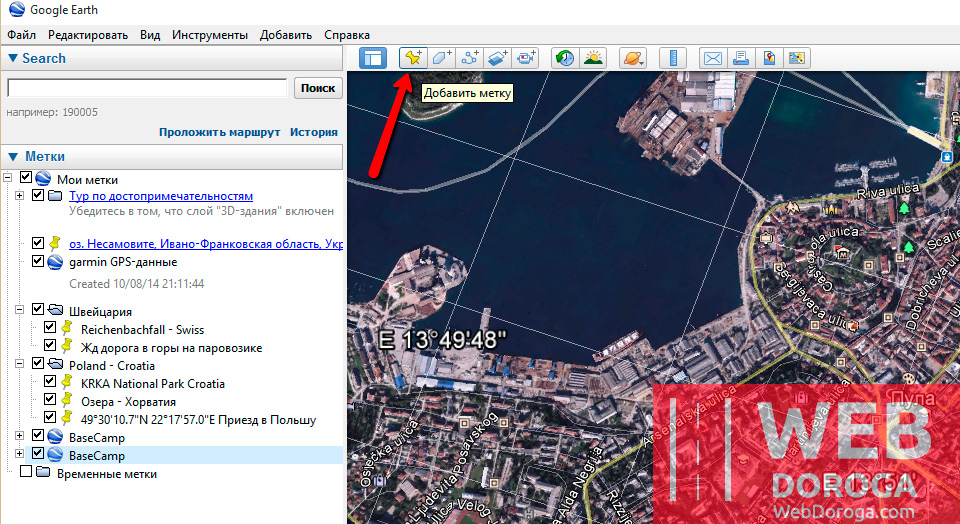The width and height of the screenshot is (960, 524).
Task: Toggle the garmin GPS-данные checkbox
Action: [x=38, y=261]
